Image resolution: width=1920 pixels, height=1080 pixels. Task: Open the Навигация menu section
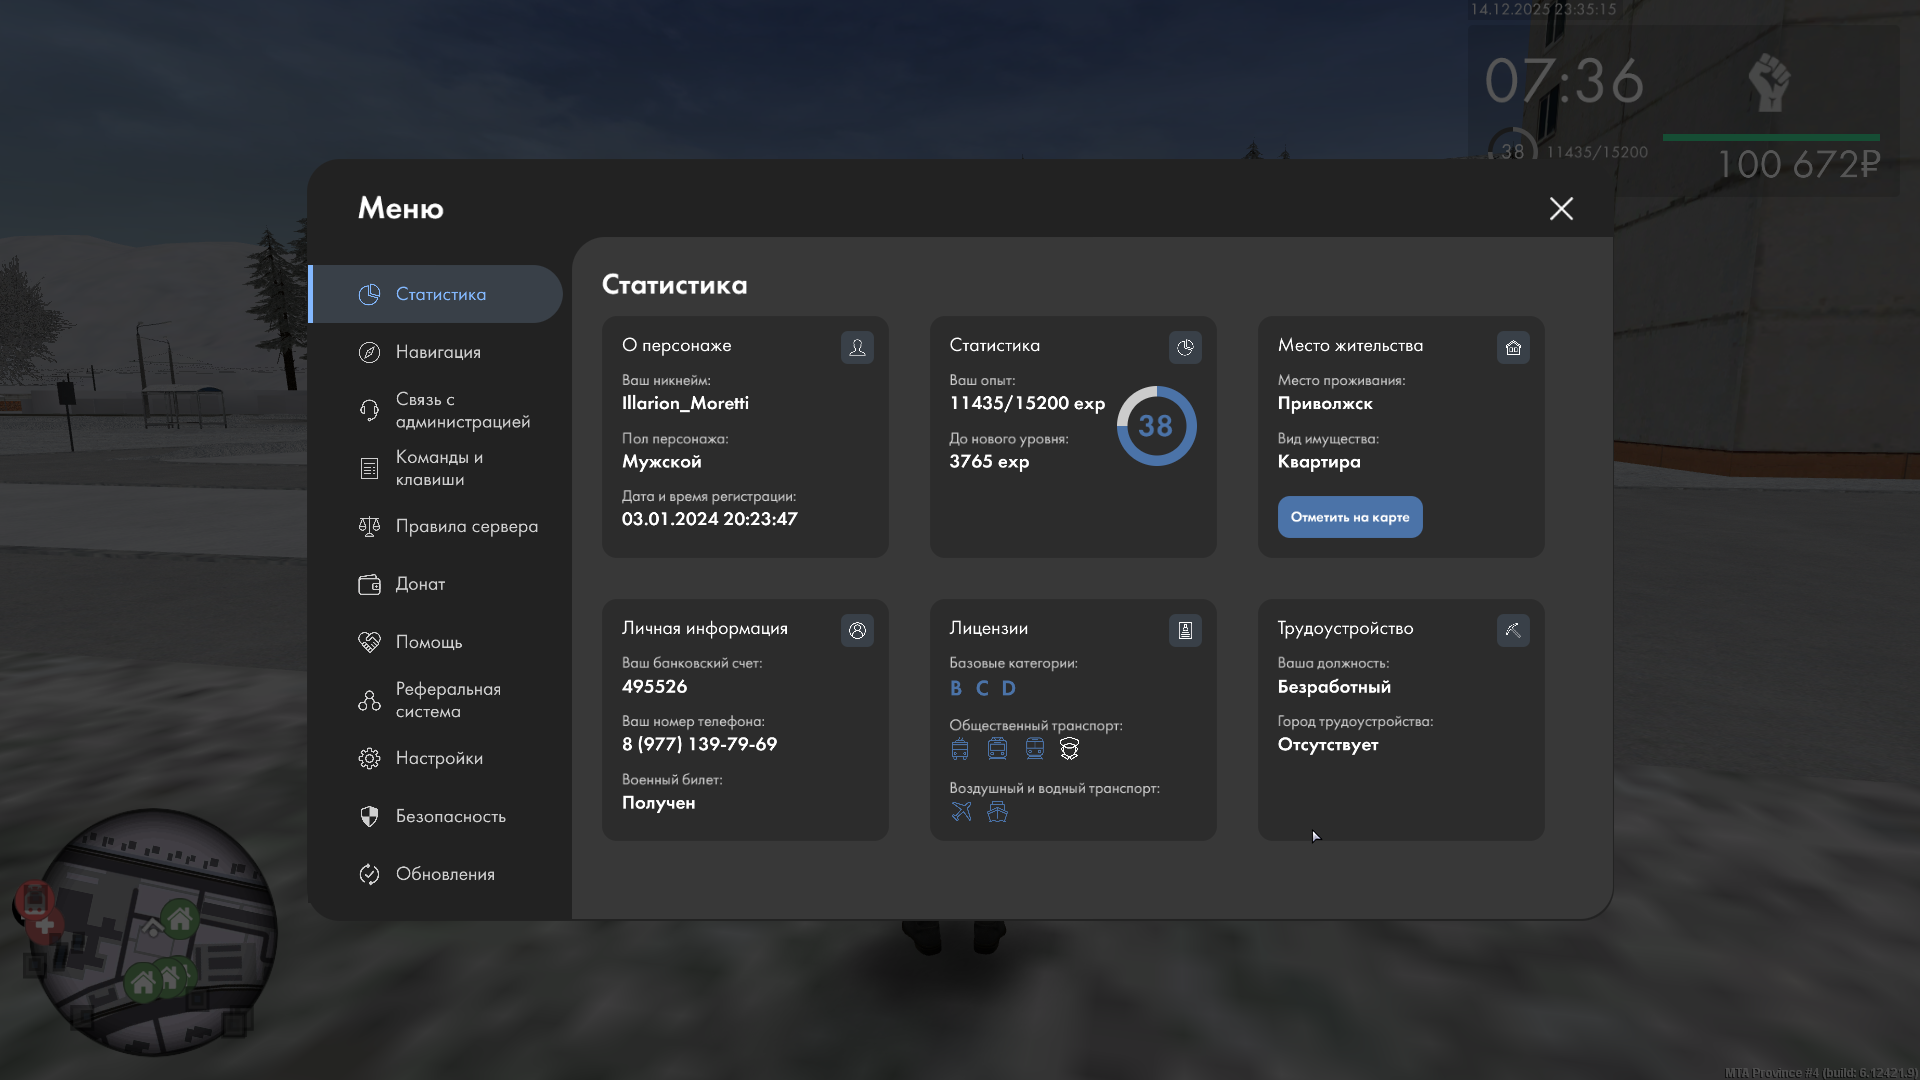438,352
